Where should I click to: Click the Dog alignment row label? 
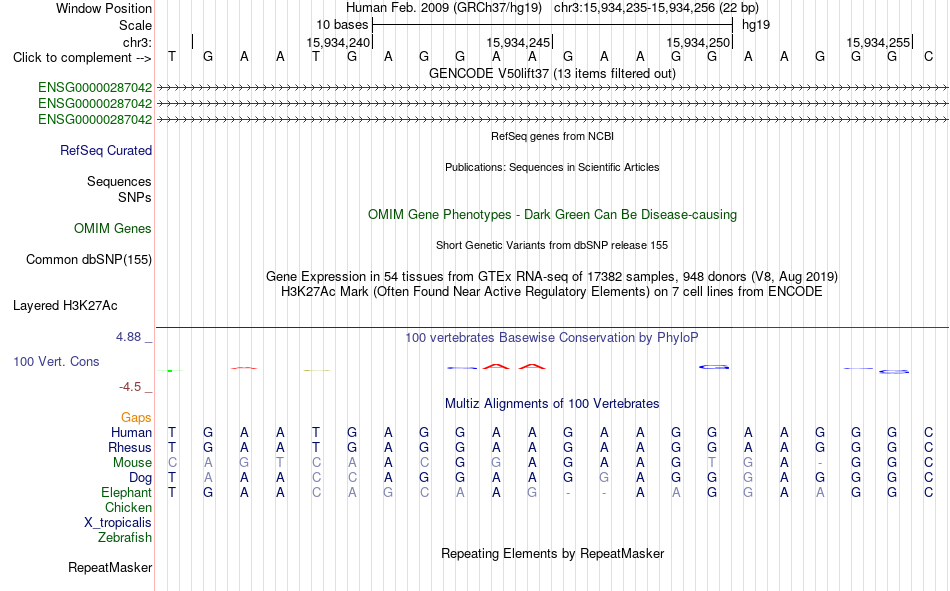[141, 478]
